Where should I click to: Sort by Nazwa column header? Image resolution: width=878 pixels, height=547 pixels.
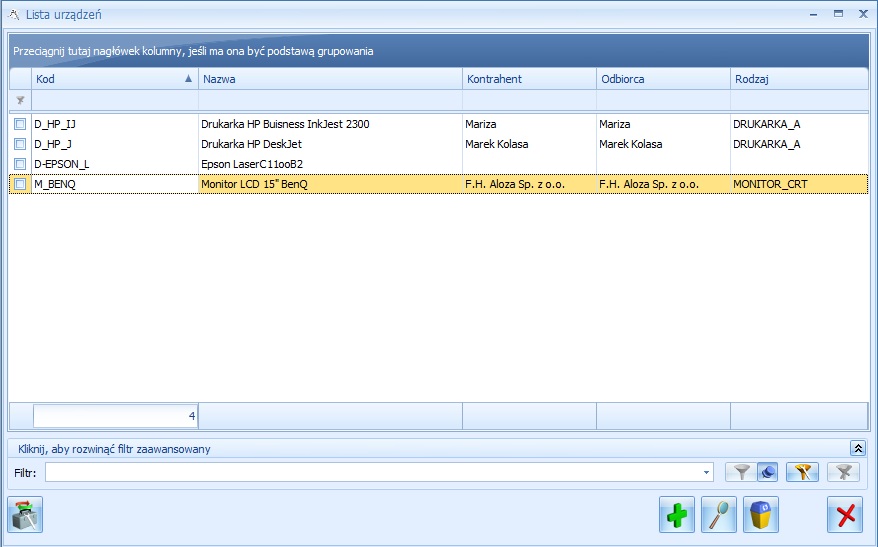click(330, 79)
